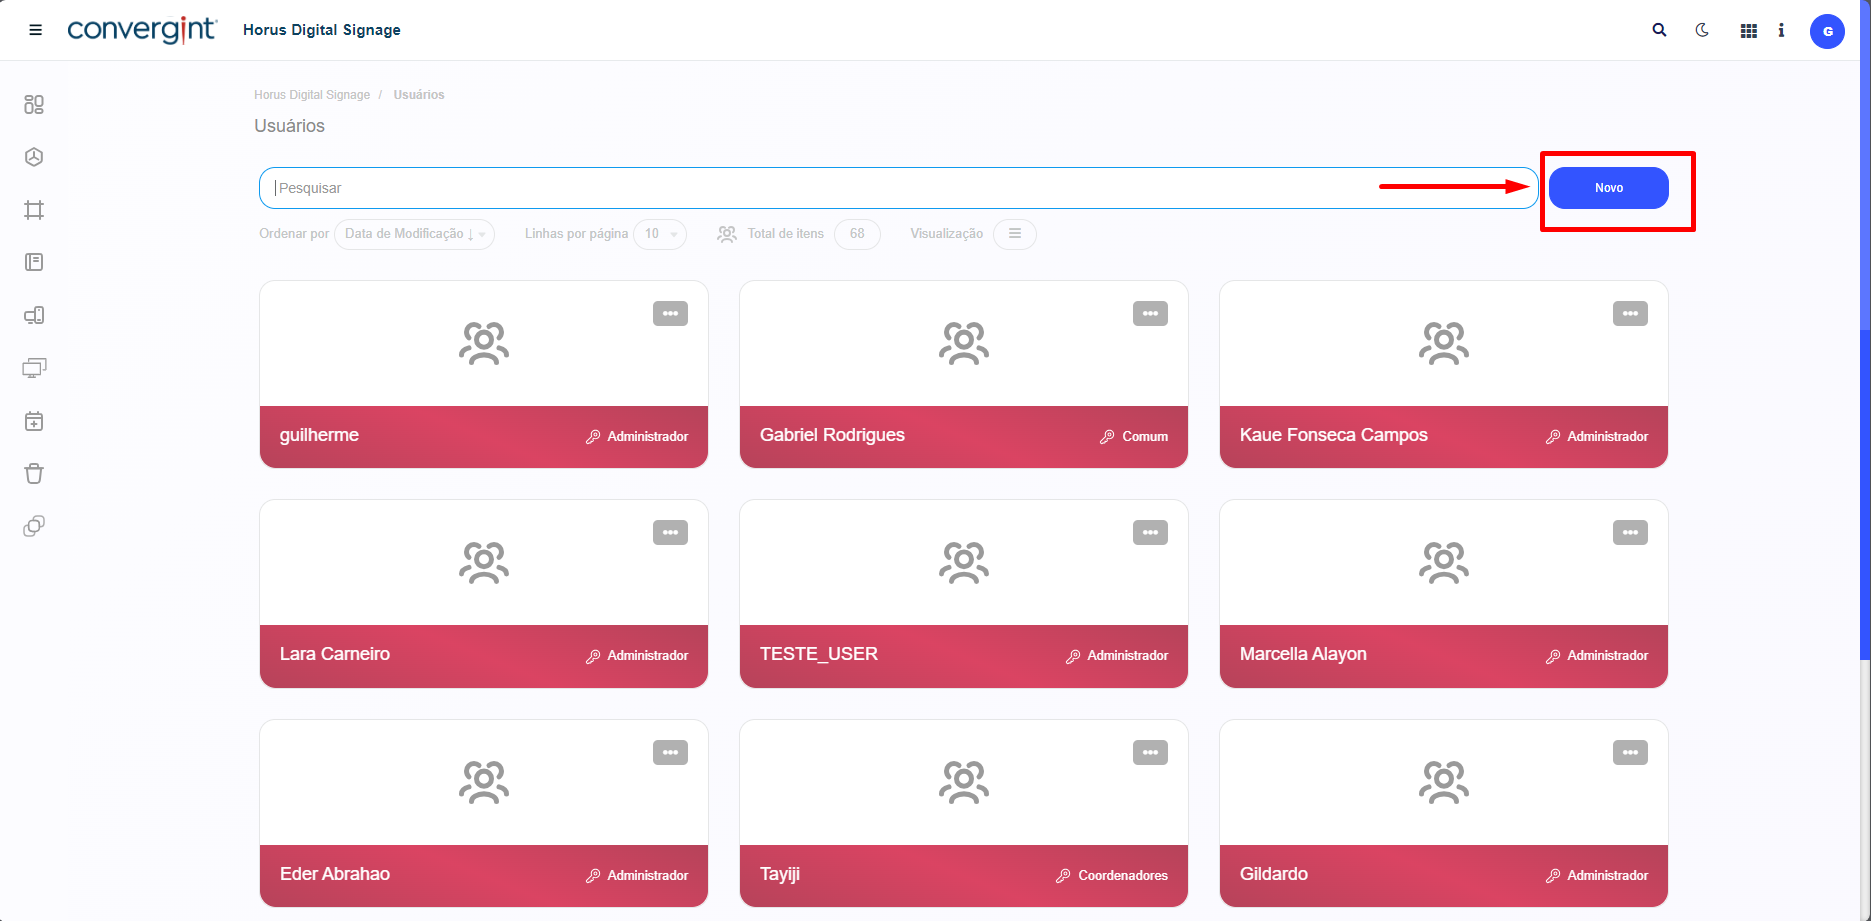Open the calendar scheduling icon in the sidebar
This screenshot has width=1871, height=921.
pos(34,421)
